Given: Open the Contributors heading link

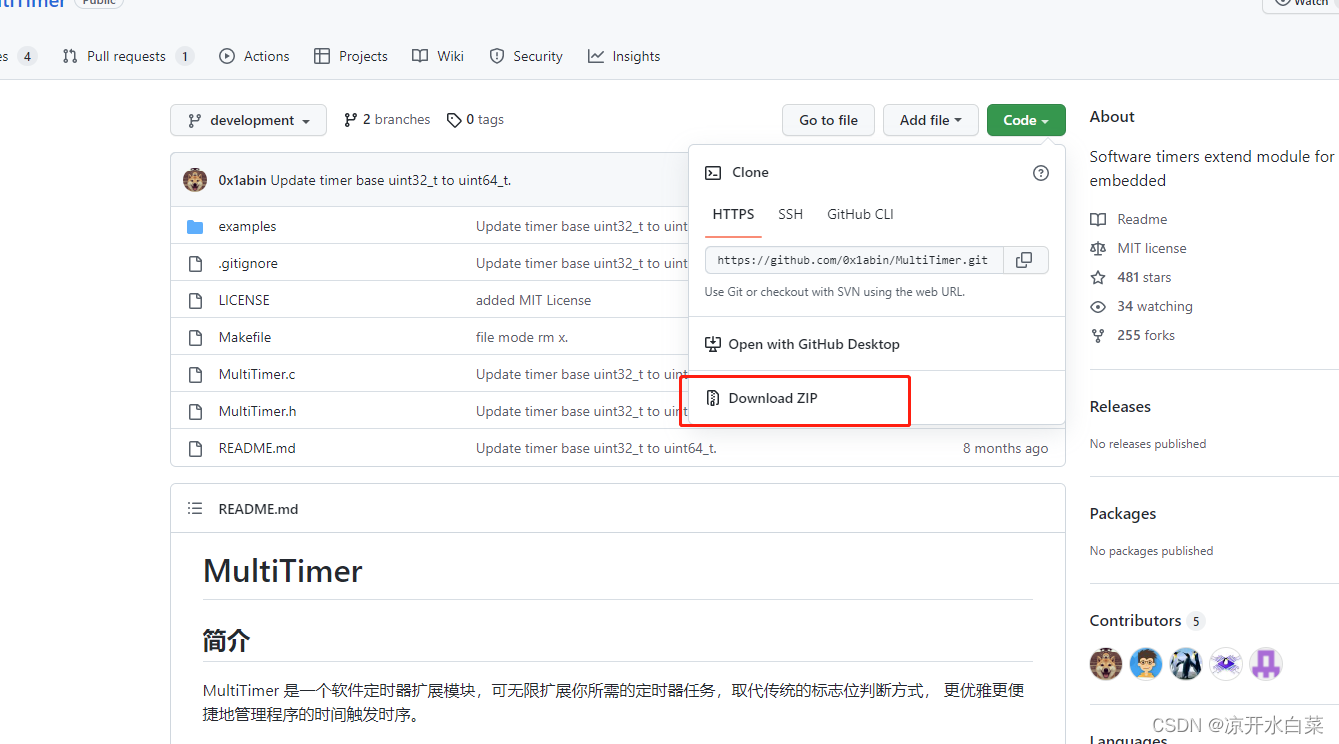Looking at the screenshot, I should point(1147,620).
